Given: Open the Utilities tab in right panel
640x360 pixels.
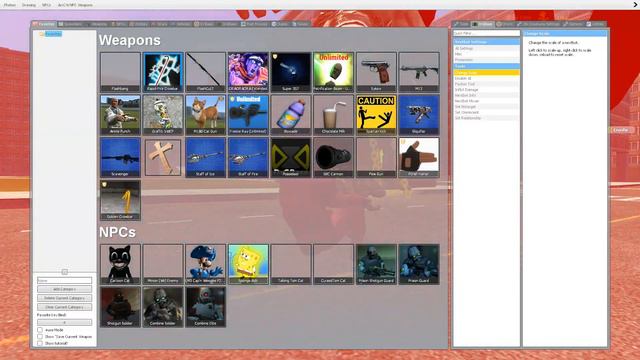Looking at the screenshot, I should pyautogui.click(x=595, y=24).
